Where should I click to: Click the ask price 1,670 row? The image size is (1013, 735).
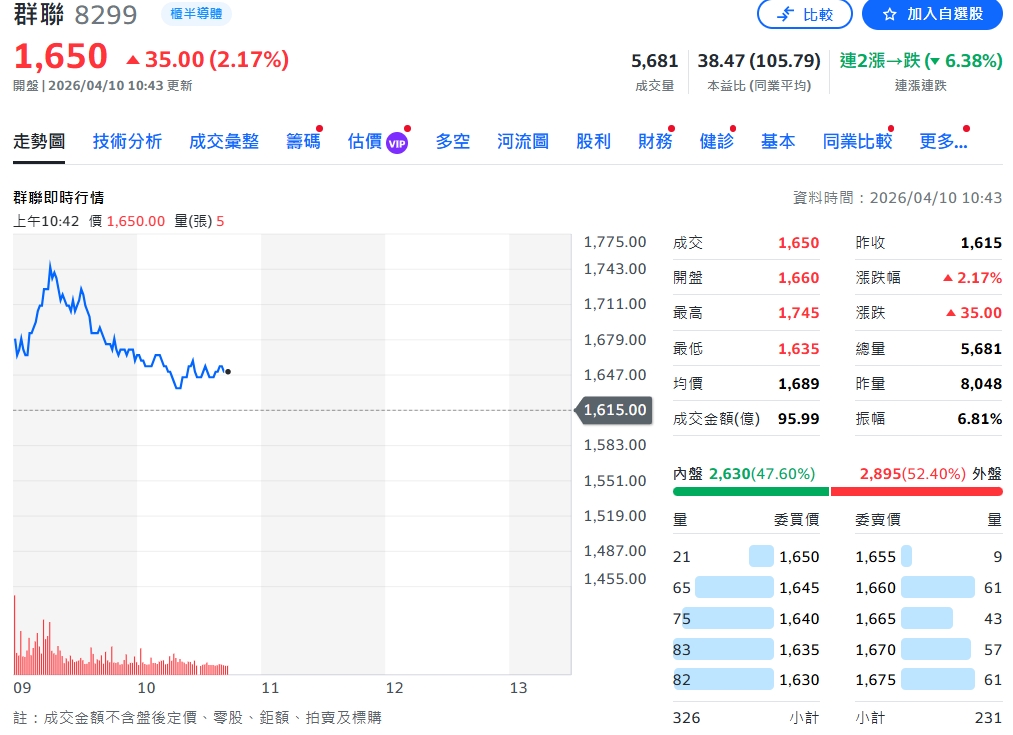click(x=929, y=649)
